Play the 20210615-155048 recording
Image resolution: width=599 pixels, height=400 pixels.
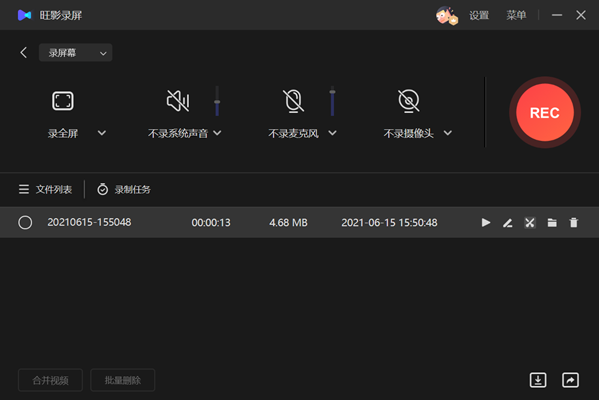click(486, 222)
